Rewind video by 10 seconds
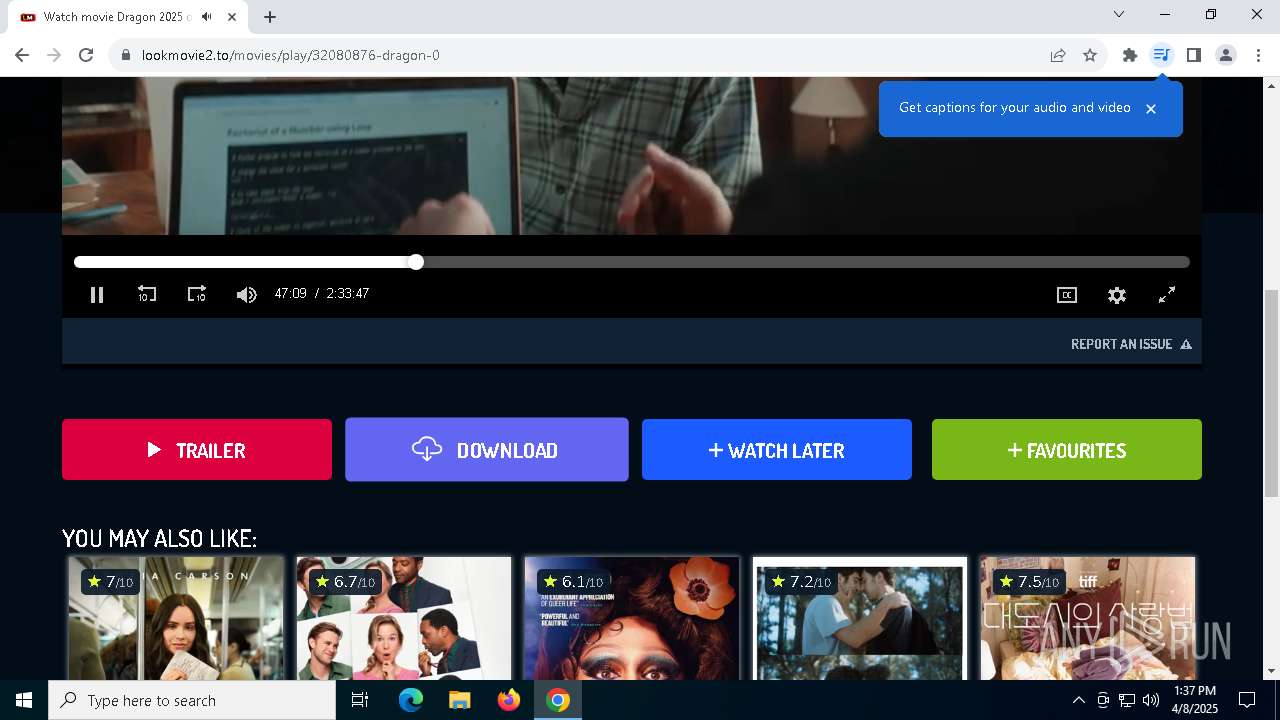The width and height of the screenshot is (1280, 720). [x=147, y=294]
